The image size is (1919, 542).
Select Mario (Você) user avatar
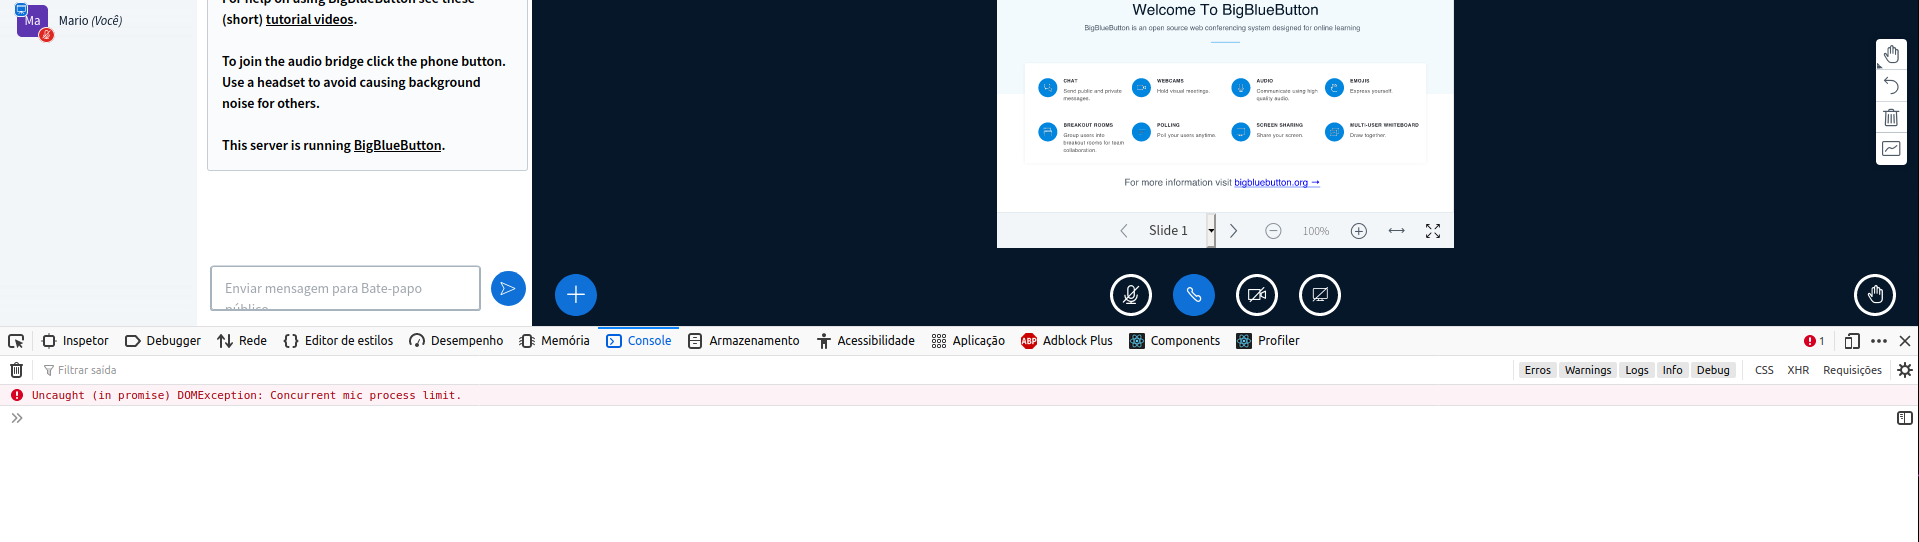33,20
